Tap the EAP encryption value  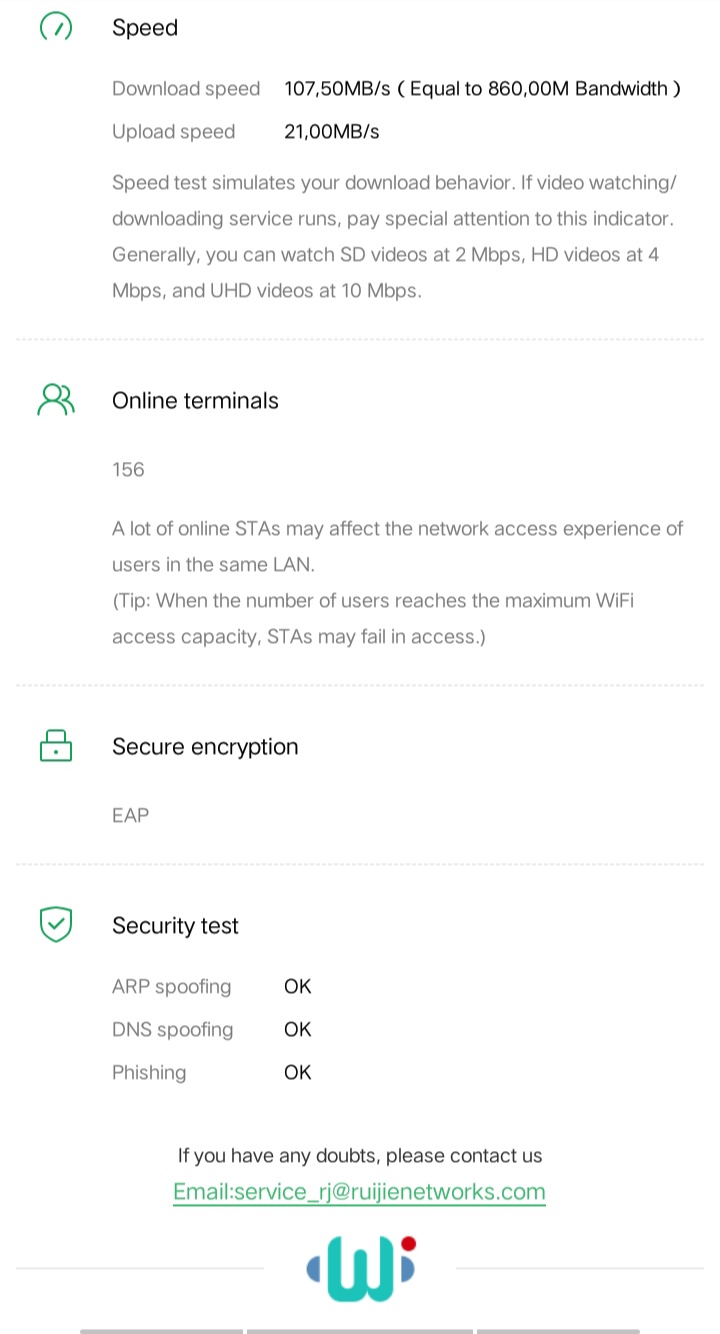click(130, 816)
